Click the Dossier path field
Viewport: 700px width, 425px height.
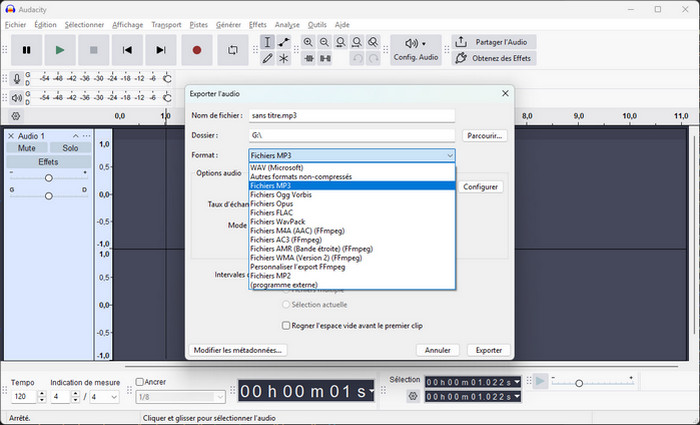pos(352,135)
